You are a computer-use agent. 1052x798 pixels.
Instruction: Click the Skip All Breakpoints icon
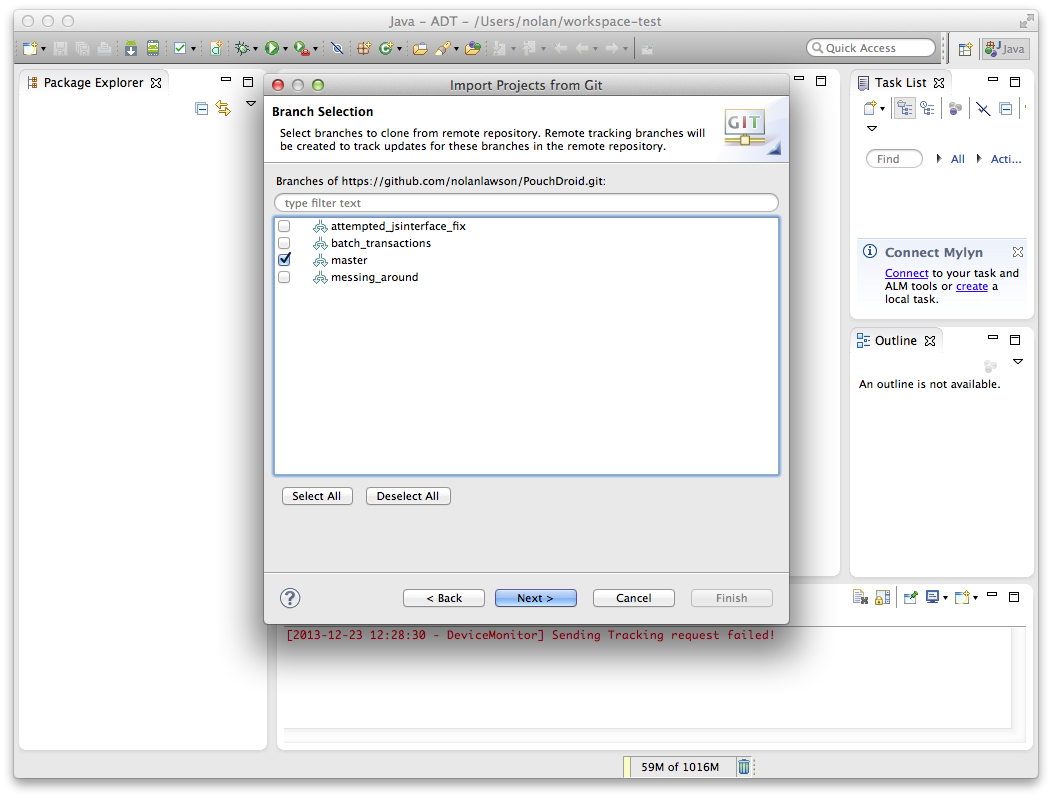[x=337, y=48]
